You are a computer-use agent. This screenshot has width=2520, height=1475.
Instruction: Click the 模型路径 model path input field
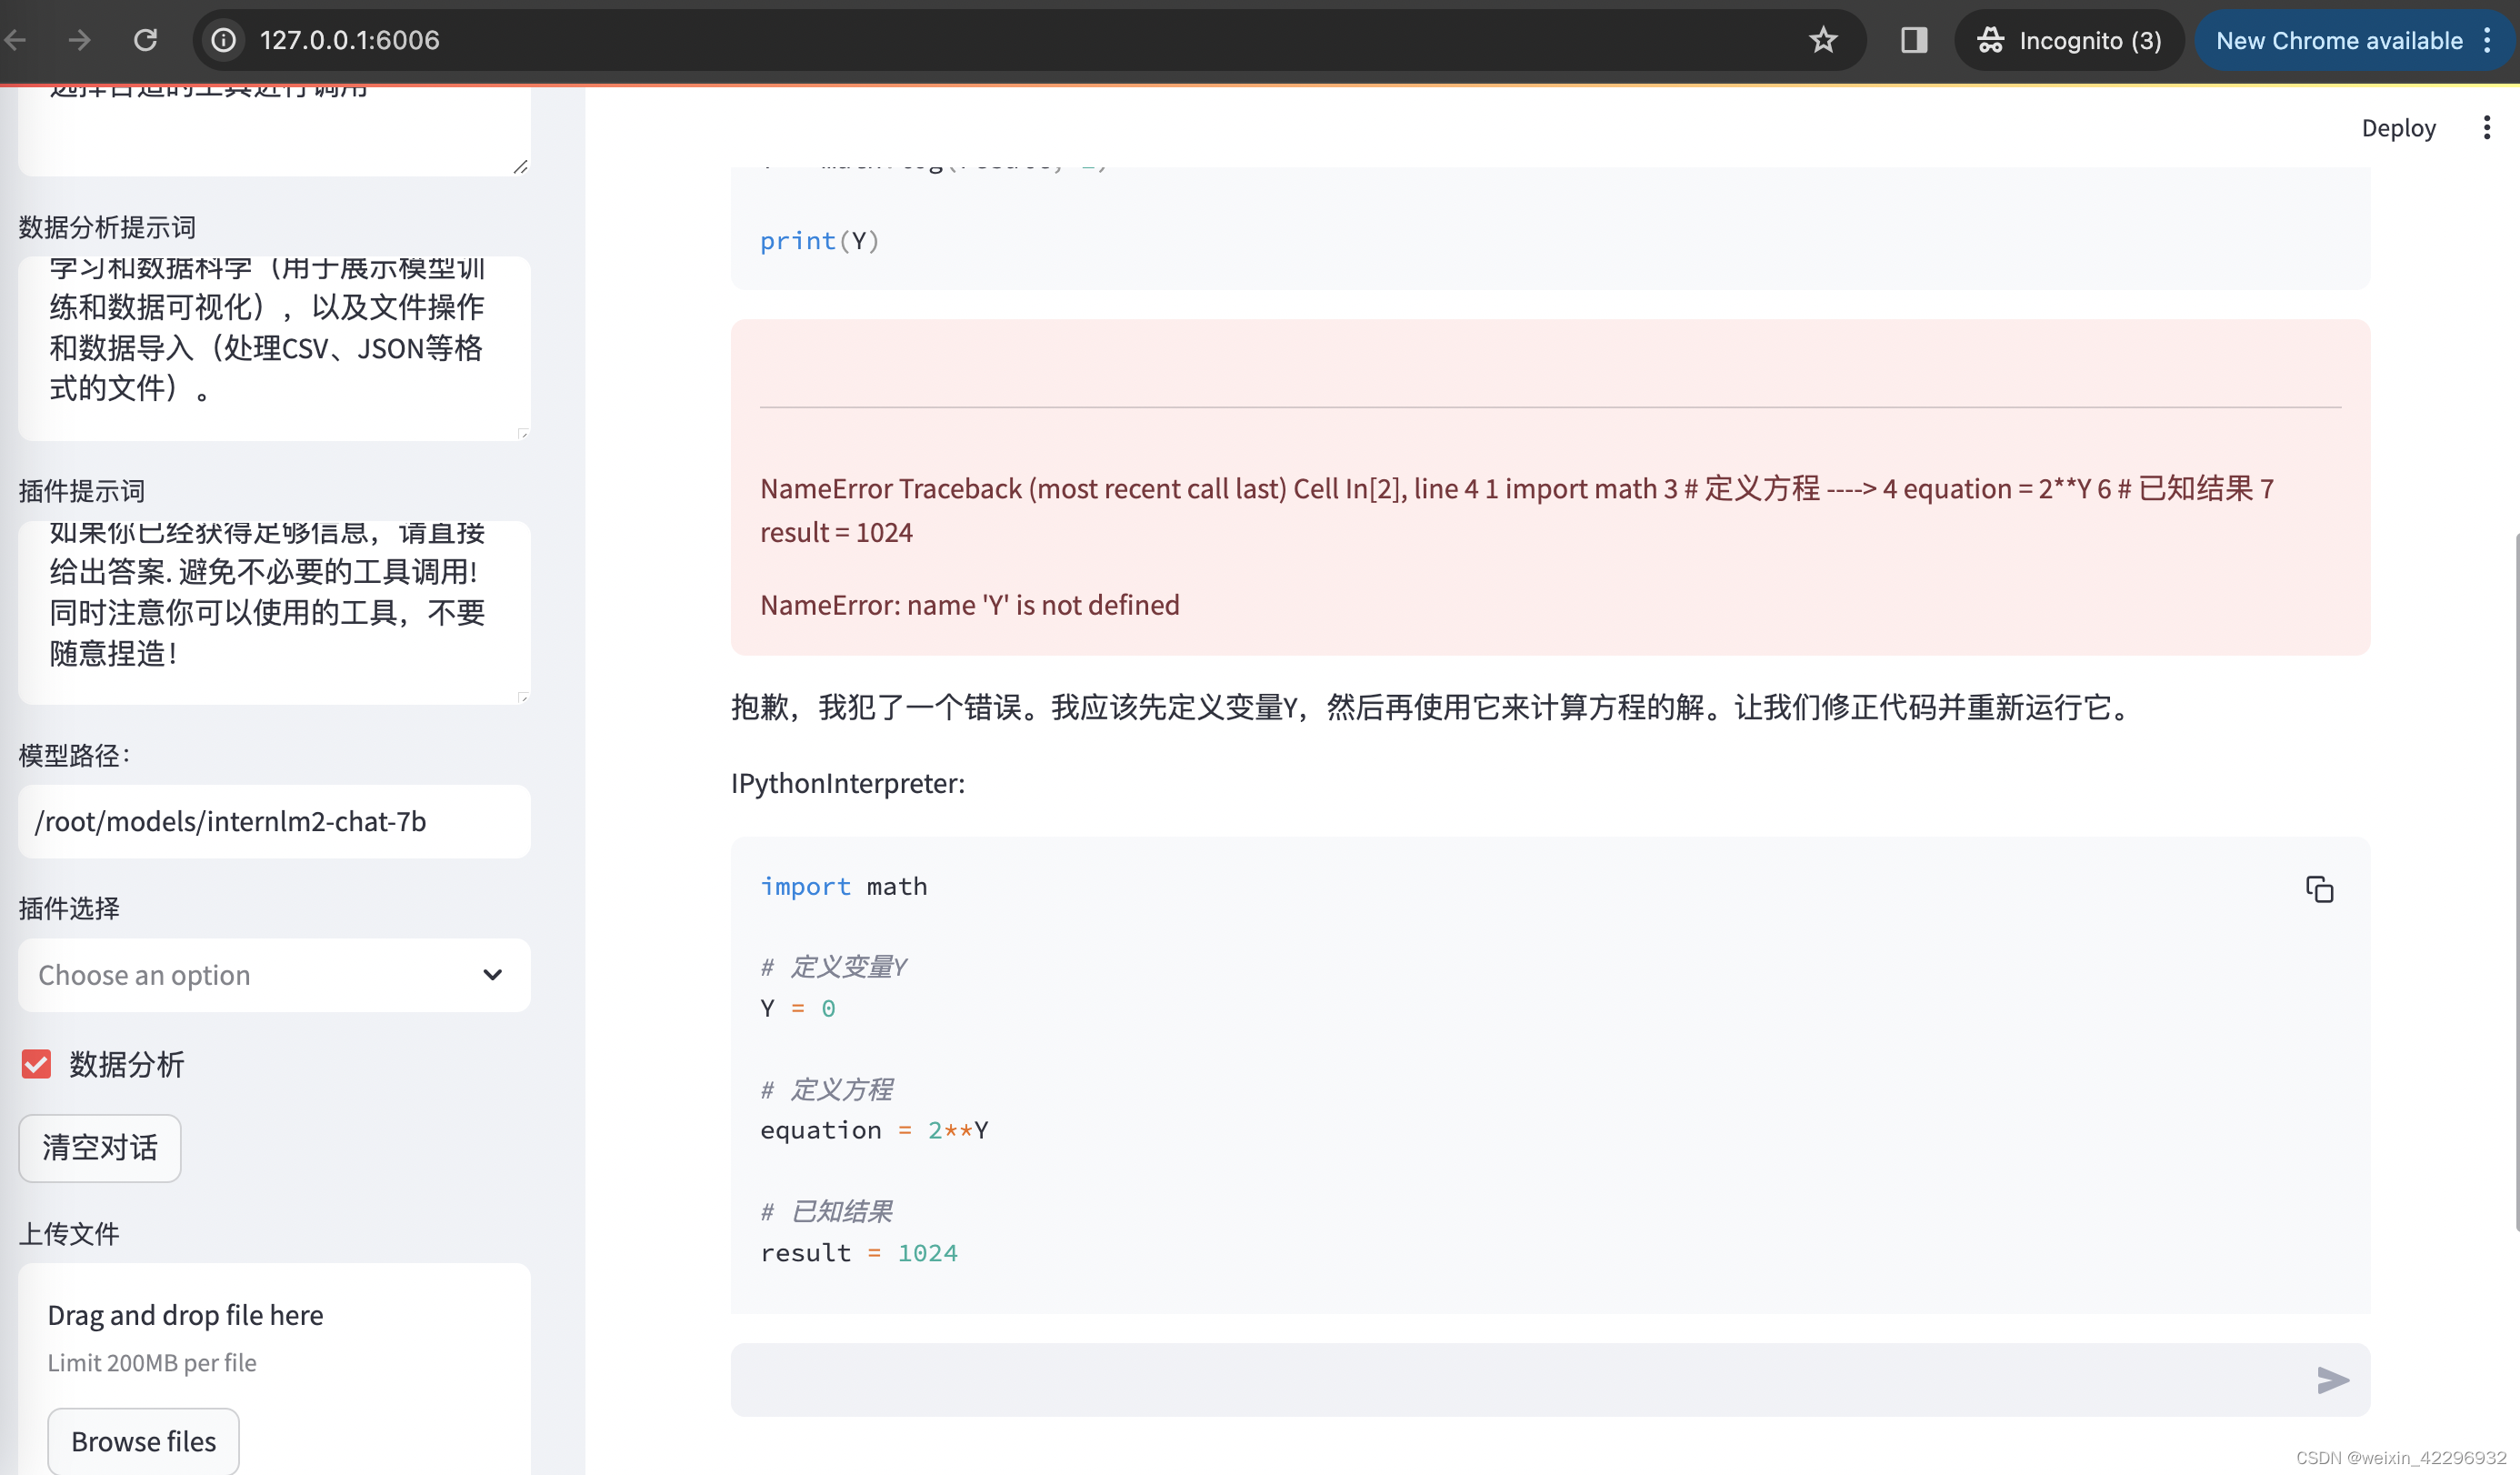[x=274, y=821]
